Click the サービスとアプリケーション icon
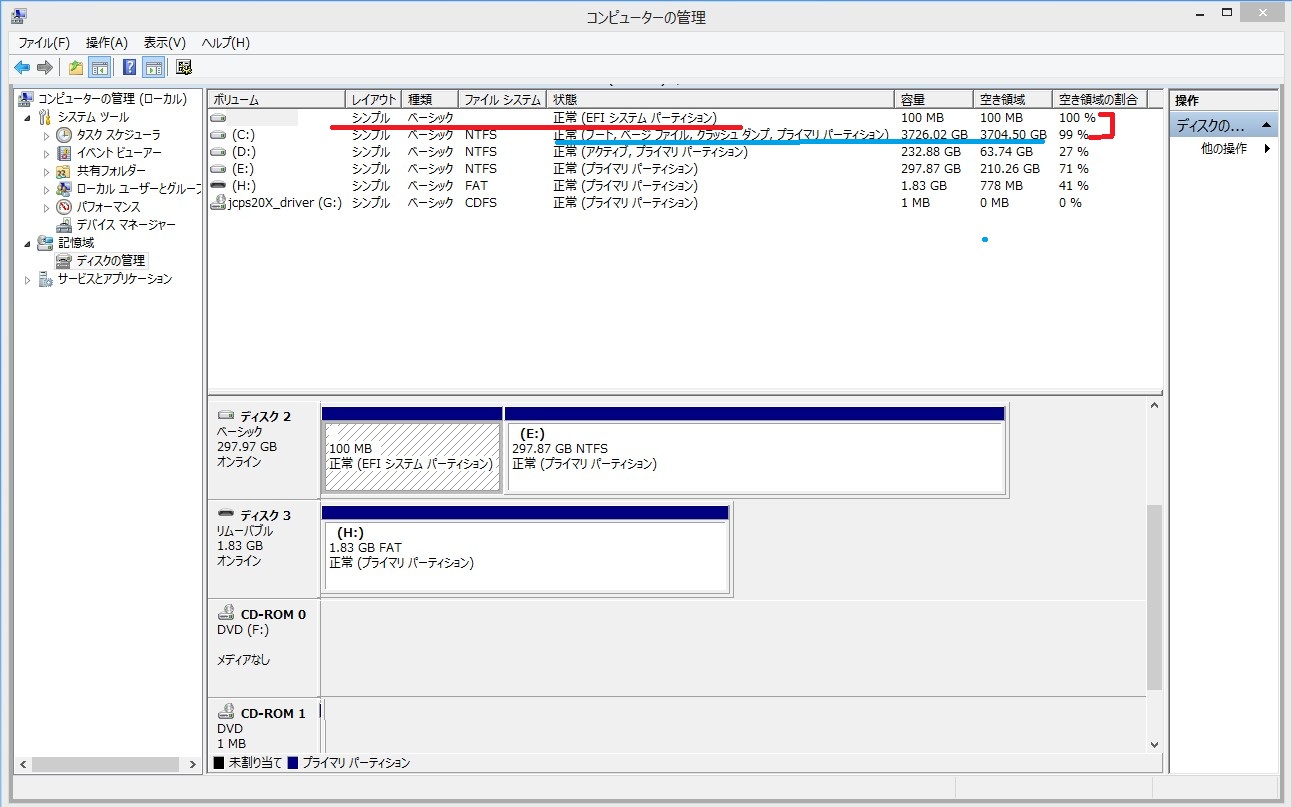 pyautogui.click(x=45, y=279)
